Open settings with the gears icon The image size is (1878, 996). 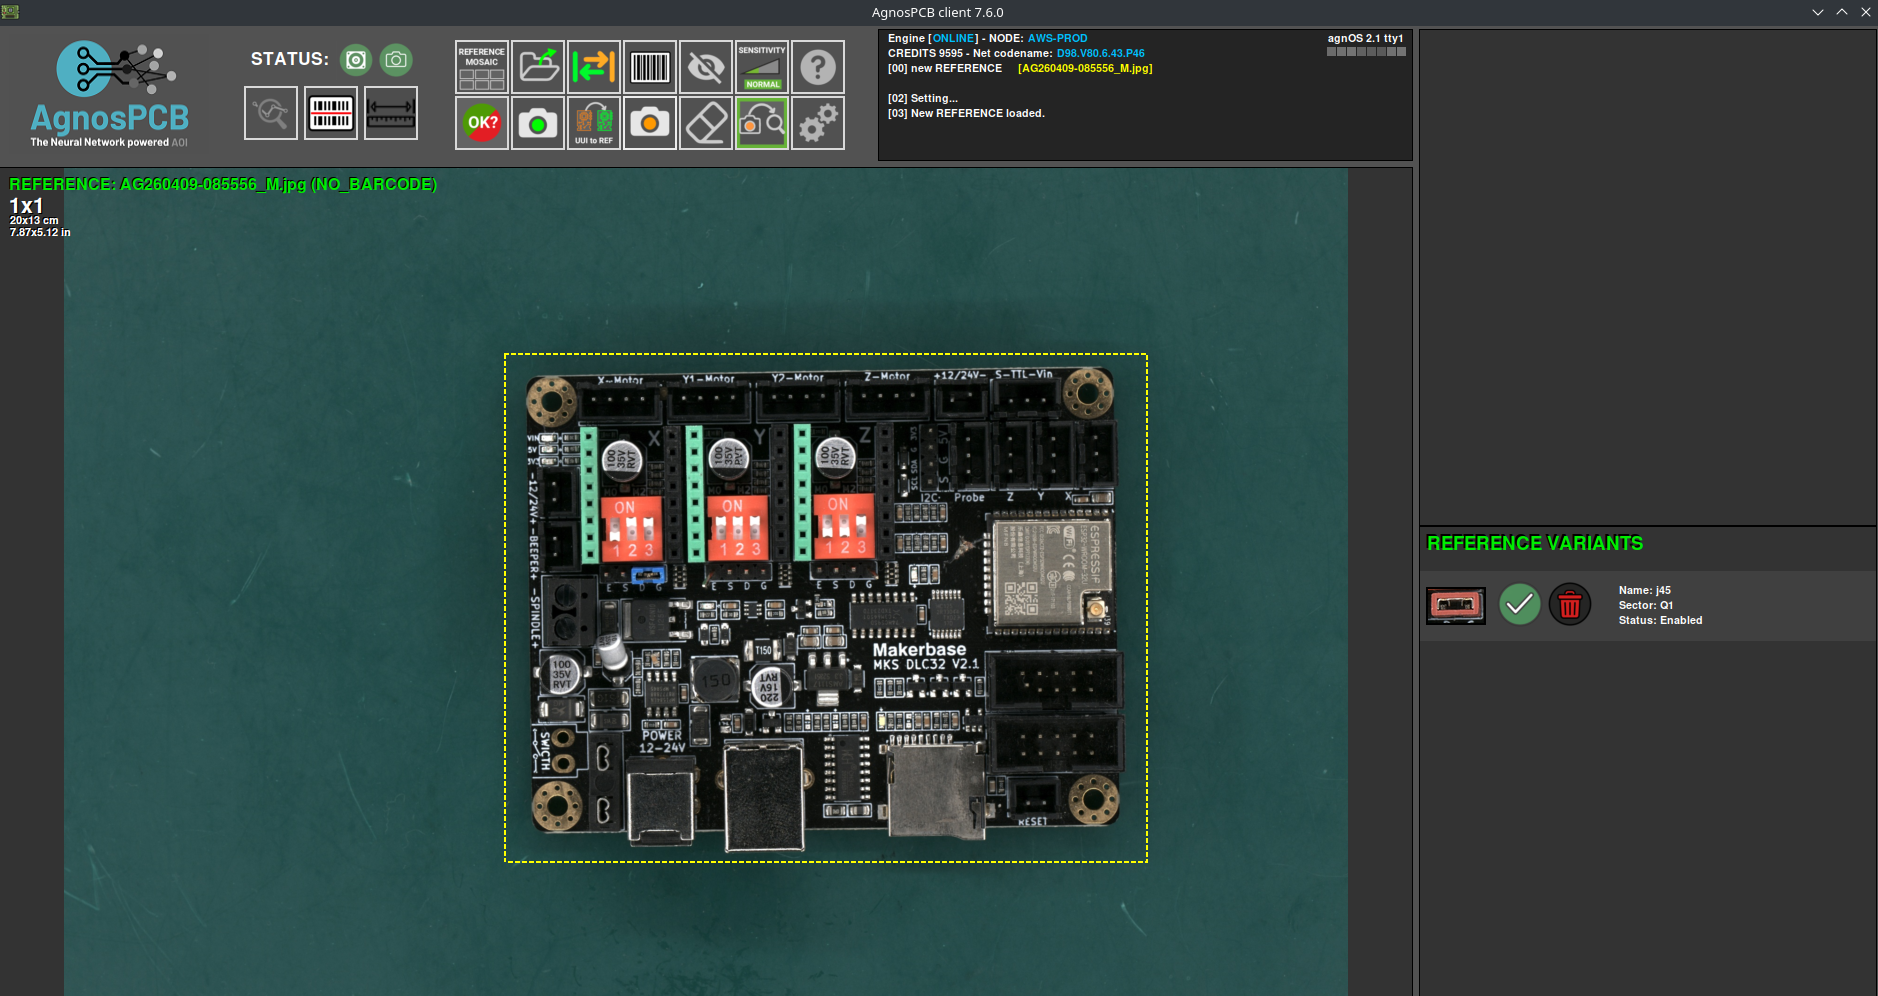pyautogui.click(x=818, y=123)
